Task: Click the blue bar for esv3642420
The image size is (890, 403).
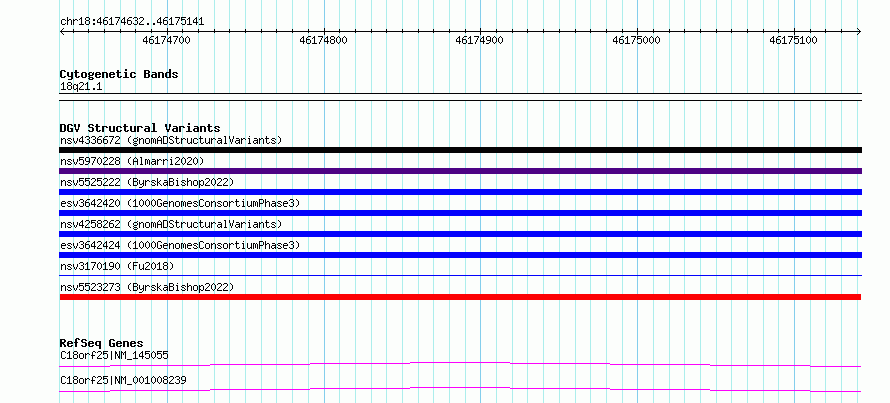Action: [x=460, y=213]
